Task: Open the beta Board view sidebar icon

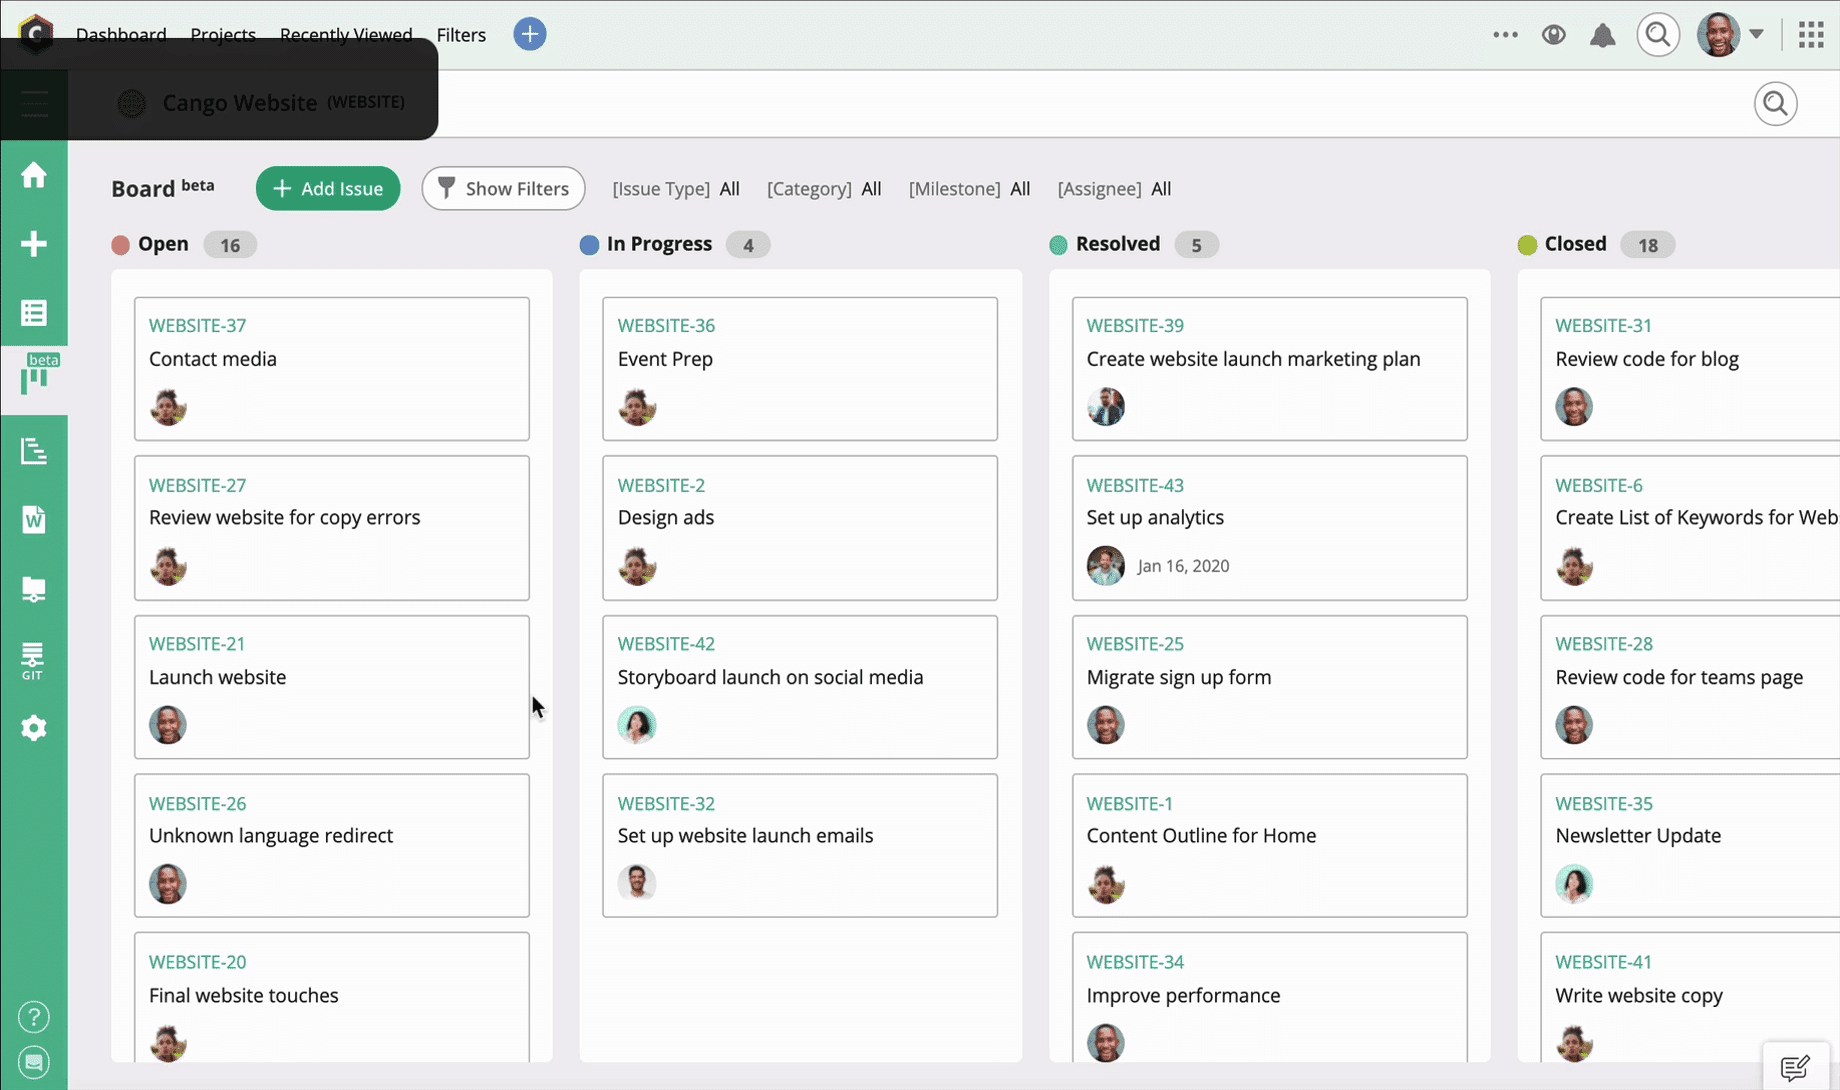Action: coord(34,378)
